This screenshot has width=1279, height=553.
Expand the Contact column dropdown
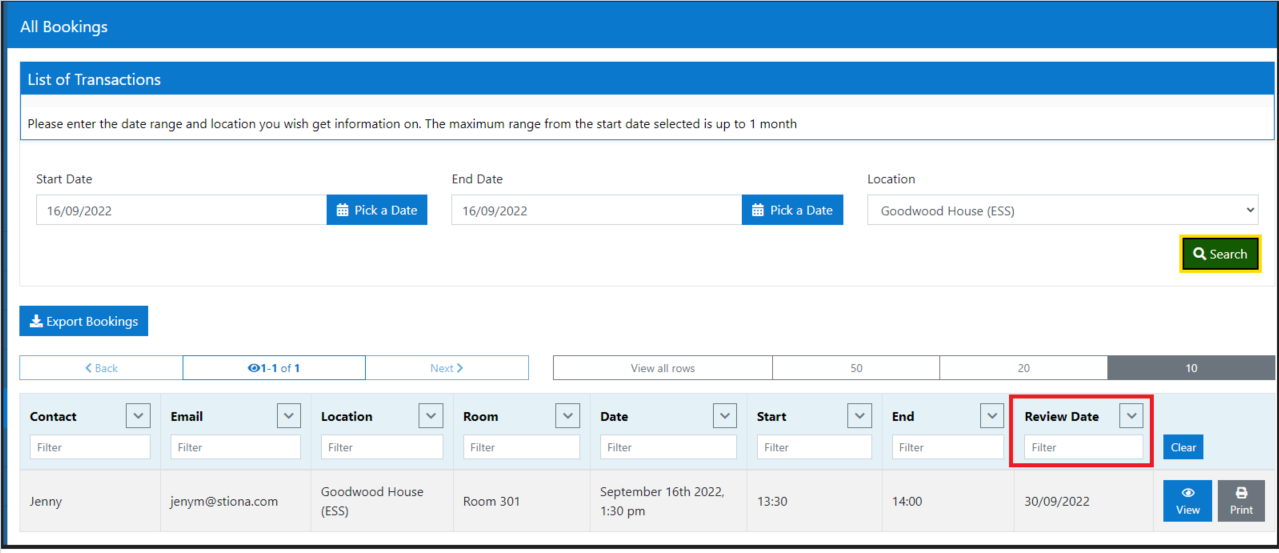(x=138, y=416)
